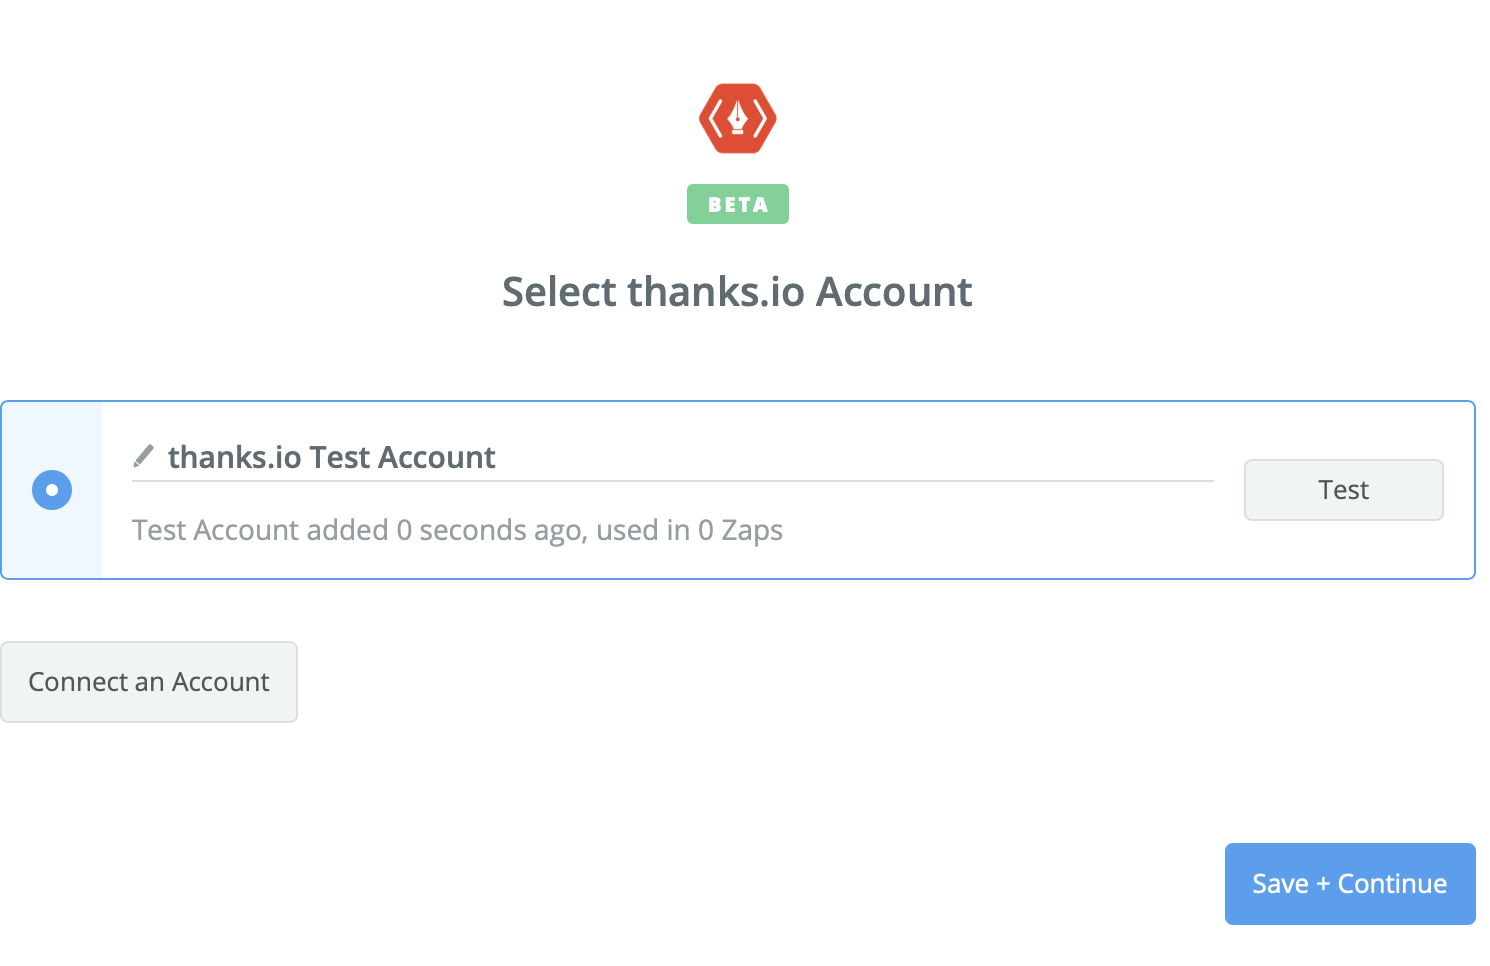This screenshot has width=1490, height=966.
Task: Select the thanks.io Test Account radio button
Action: pos(52,490)
